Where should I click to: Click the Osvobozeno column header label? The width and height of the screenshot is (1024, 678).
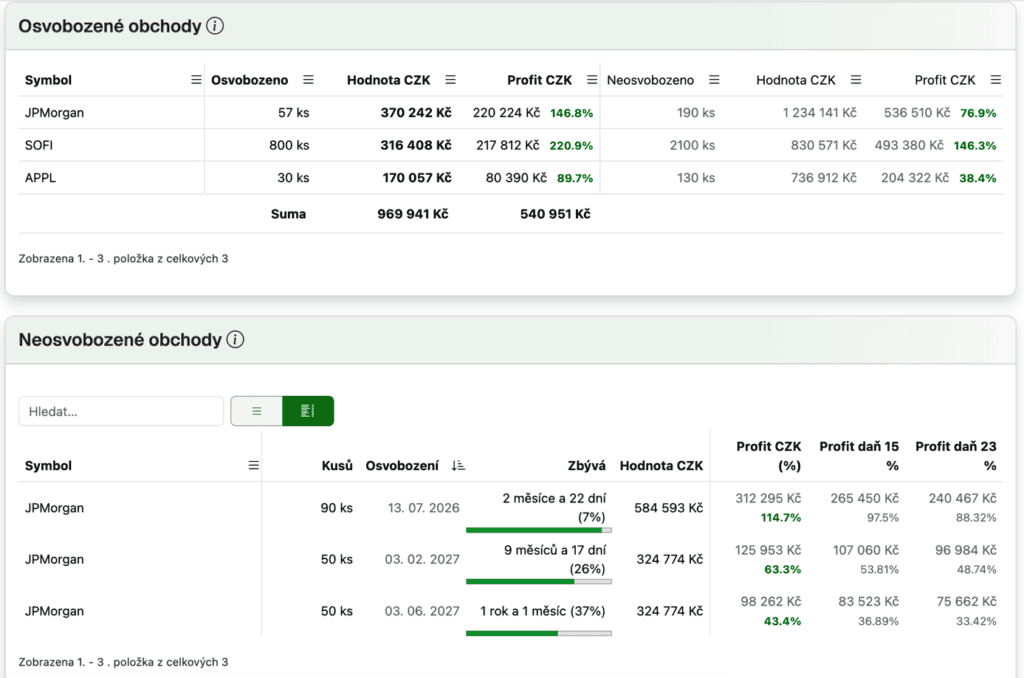click(250, 80)
